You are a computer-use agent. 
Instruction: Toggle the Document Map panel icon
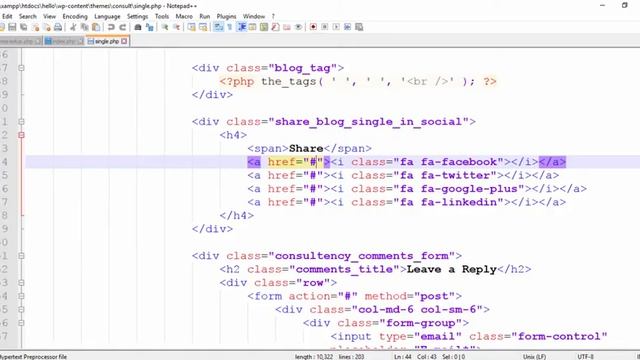[264, 27]
